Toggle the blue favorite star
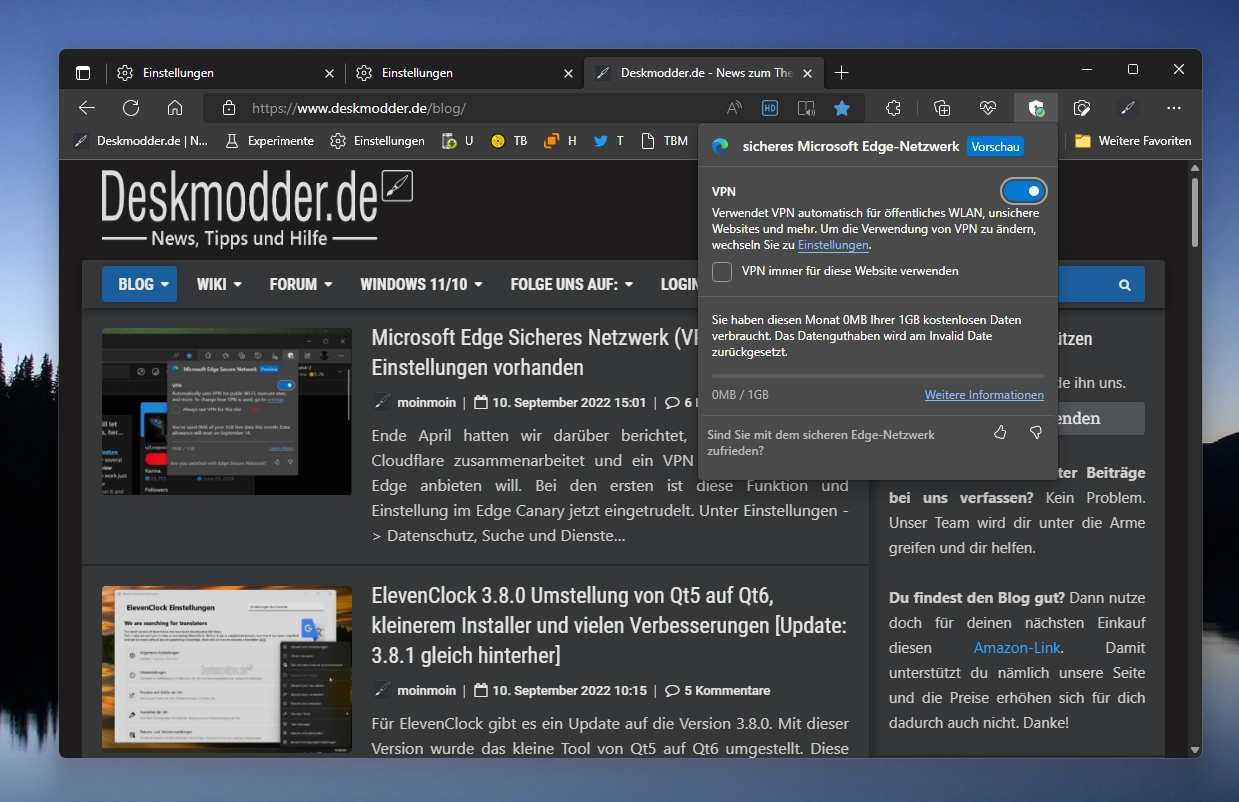Viewport: 1239px width, 802px height. (x=842, y=108)
